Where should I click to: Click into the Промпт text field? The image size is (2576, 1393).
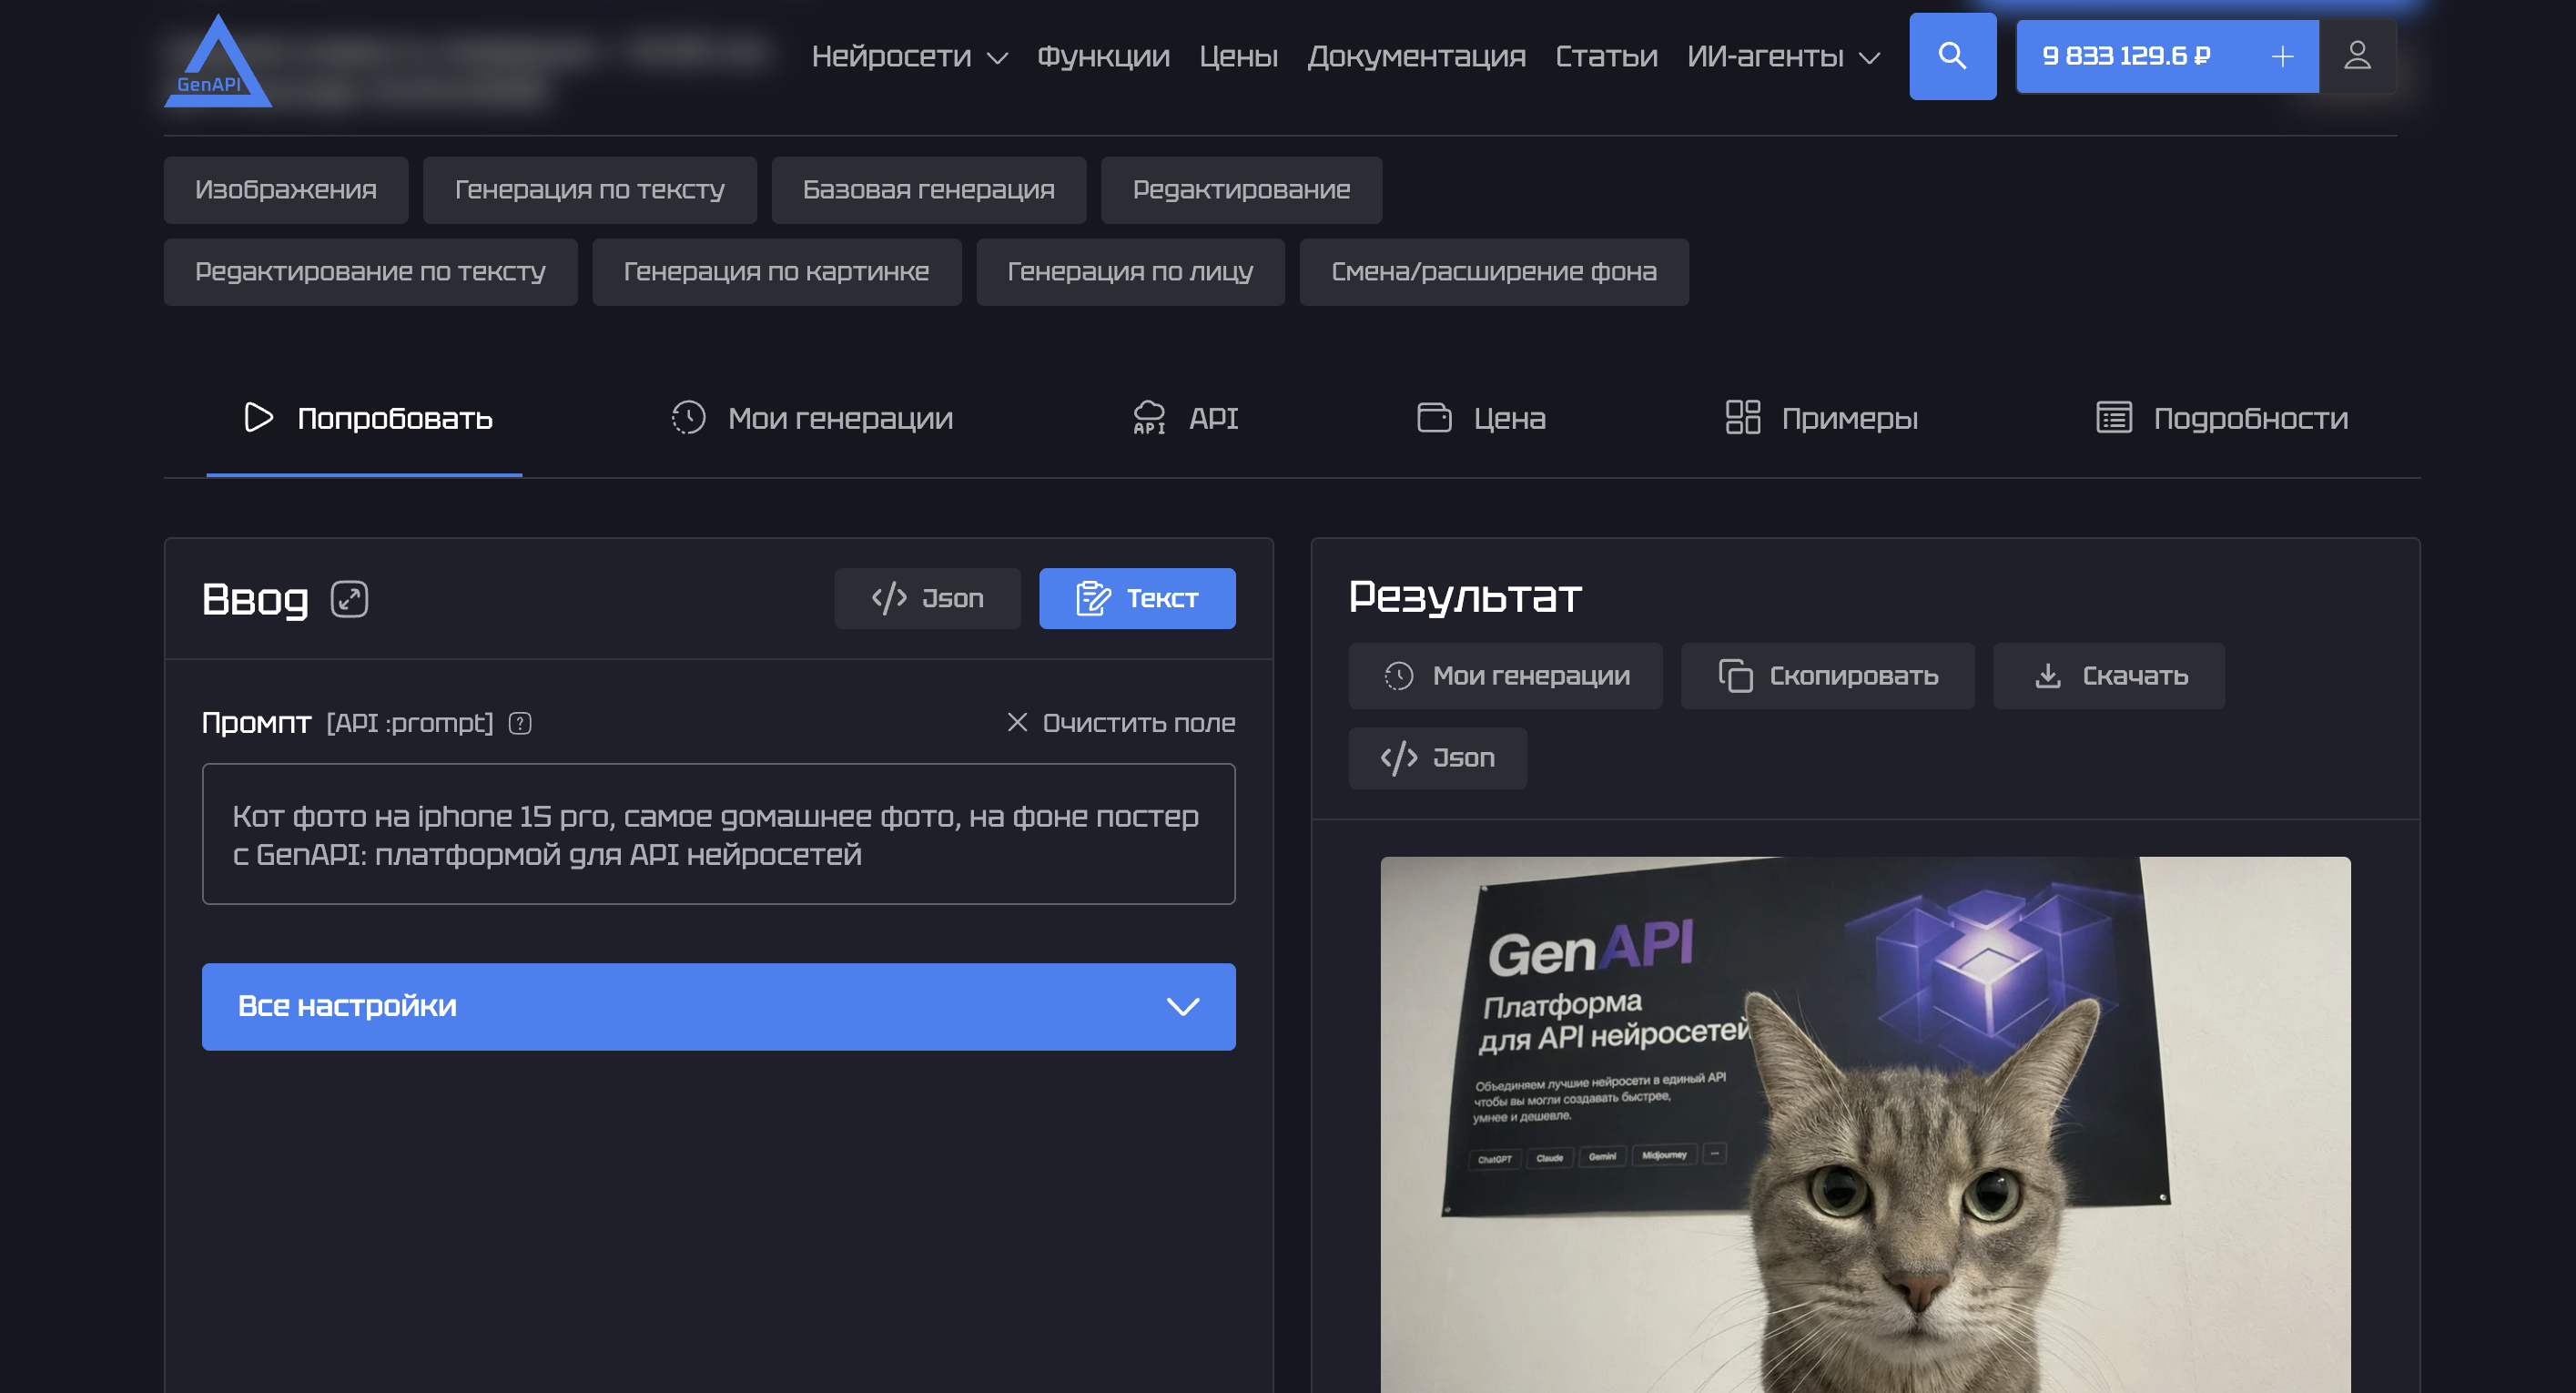pyautogui.click(x=718, y=834)
